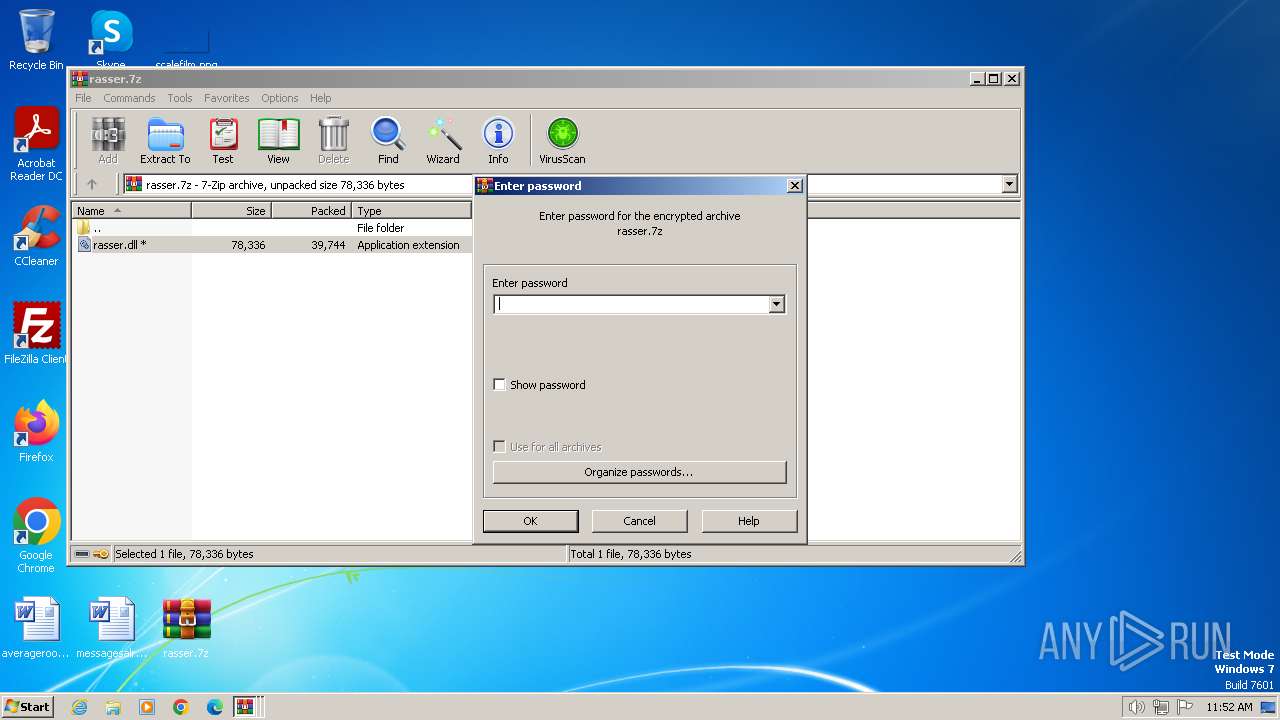Sort by Packed column header
This screenshot has width=1280, height=720.
click(x=311, y=211)
